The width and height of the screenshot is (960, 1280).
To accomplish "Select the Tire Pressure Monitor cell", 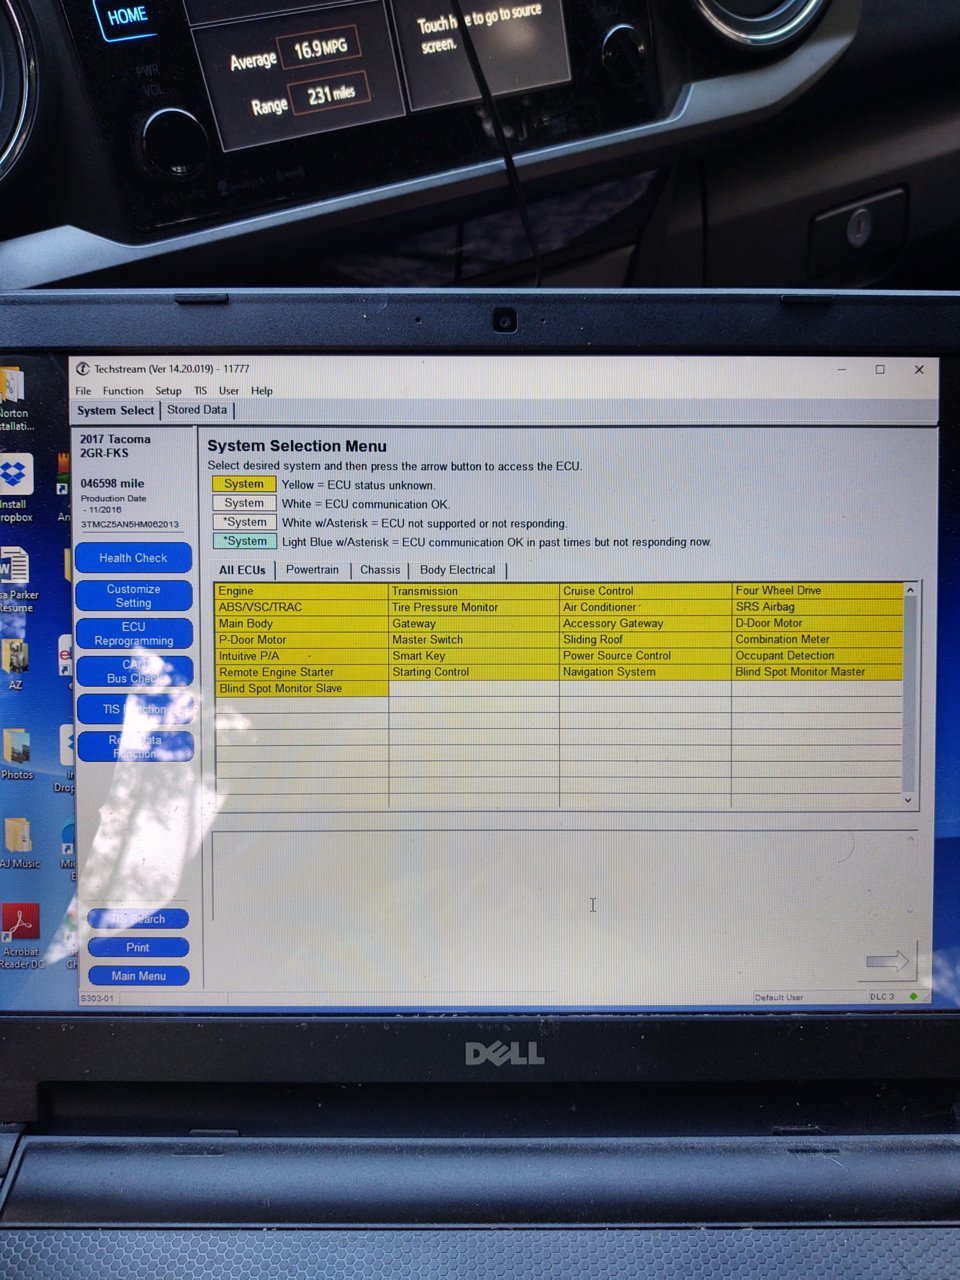I will click(x=474, y=607).
